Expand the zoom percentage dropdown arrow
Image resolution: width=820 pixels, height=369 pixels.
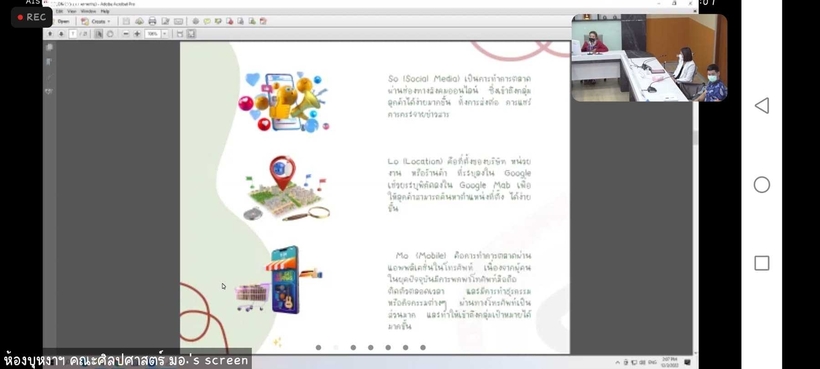tap(165, 34)
